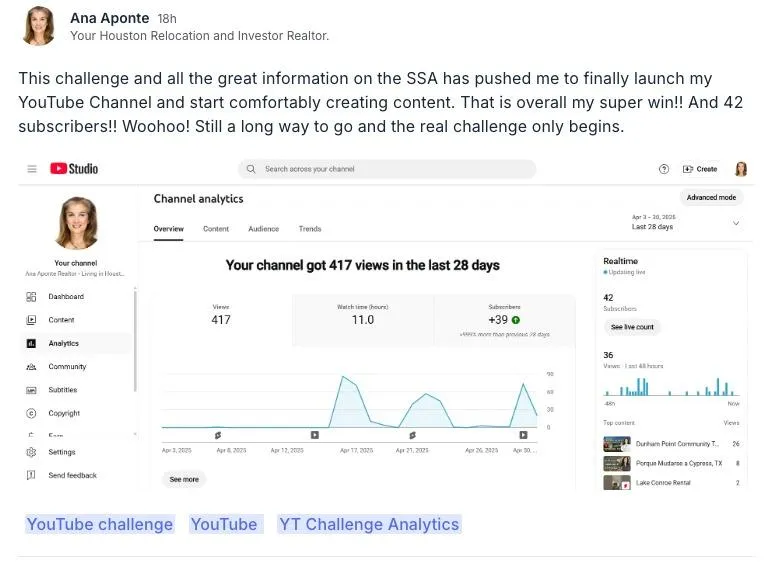Click in the search across your channel field
This screenshot has width=778, height=566.
[x=390, y=169]
